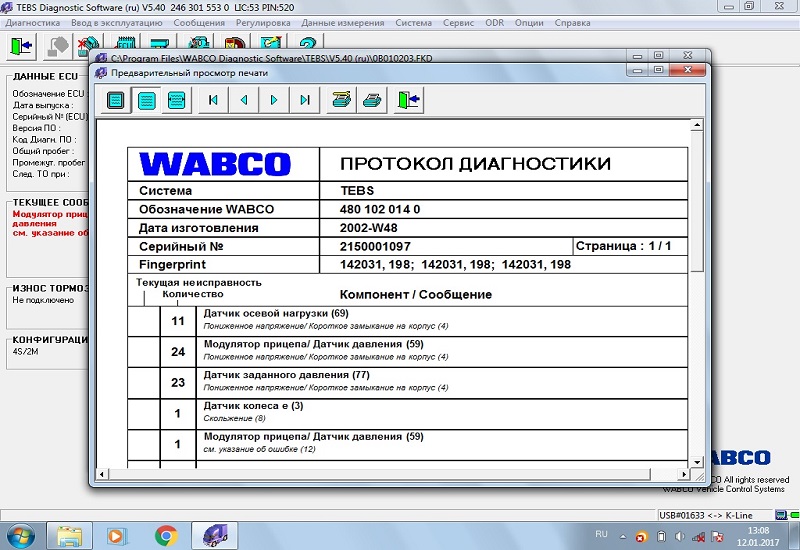The image size is (800, 550).
Task: Open Система menu
Action: pos(414,23)
